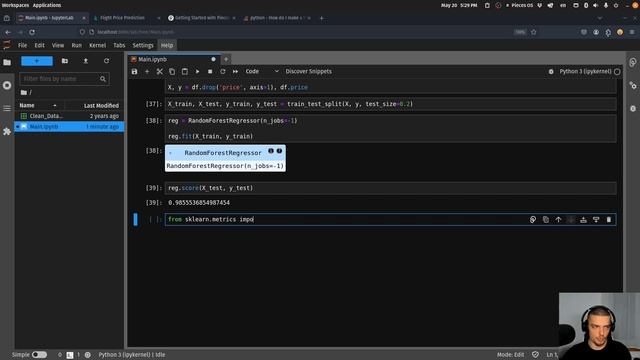
Task: Toggle Simple interface mode switch
Action: (39, 355)
